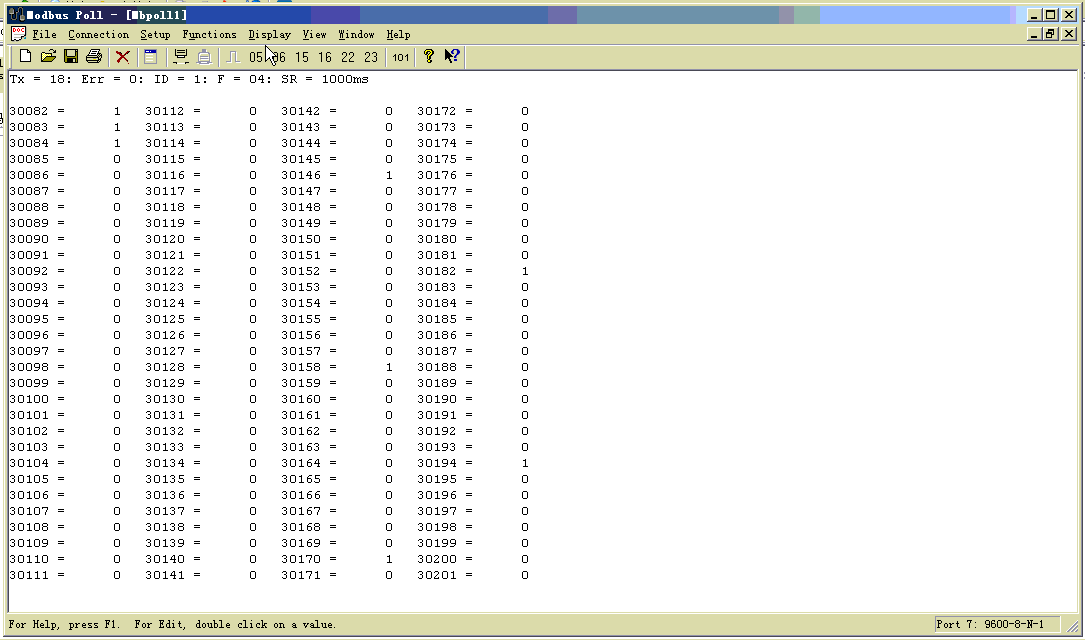1085x640 pixels.
Task: Click the 22 function toolbar button
Action: click(x=348, y=57)
